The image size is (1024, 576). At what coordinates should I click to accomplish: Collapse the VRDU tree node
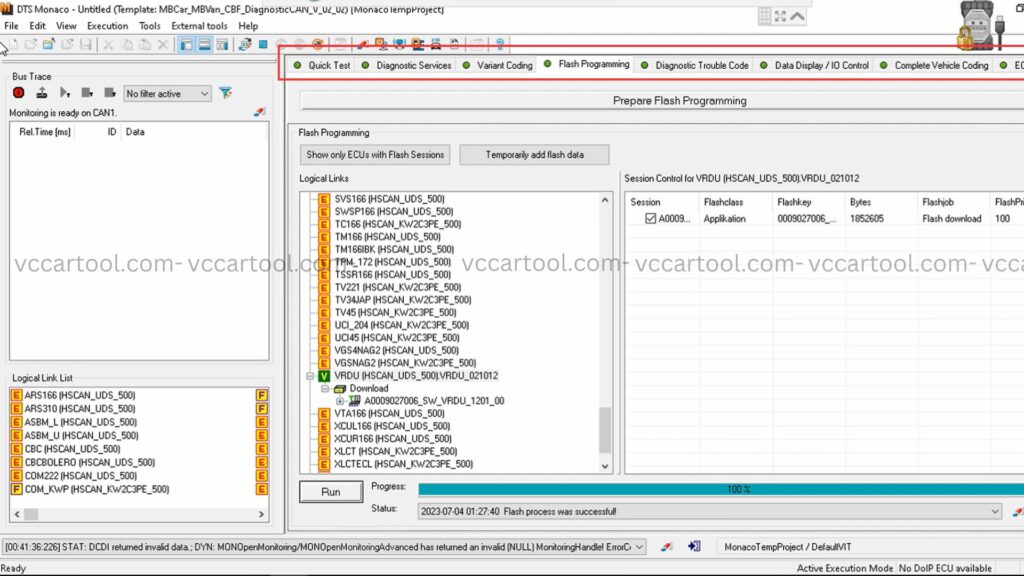coord(310,376)
